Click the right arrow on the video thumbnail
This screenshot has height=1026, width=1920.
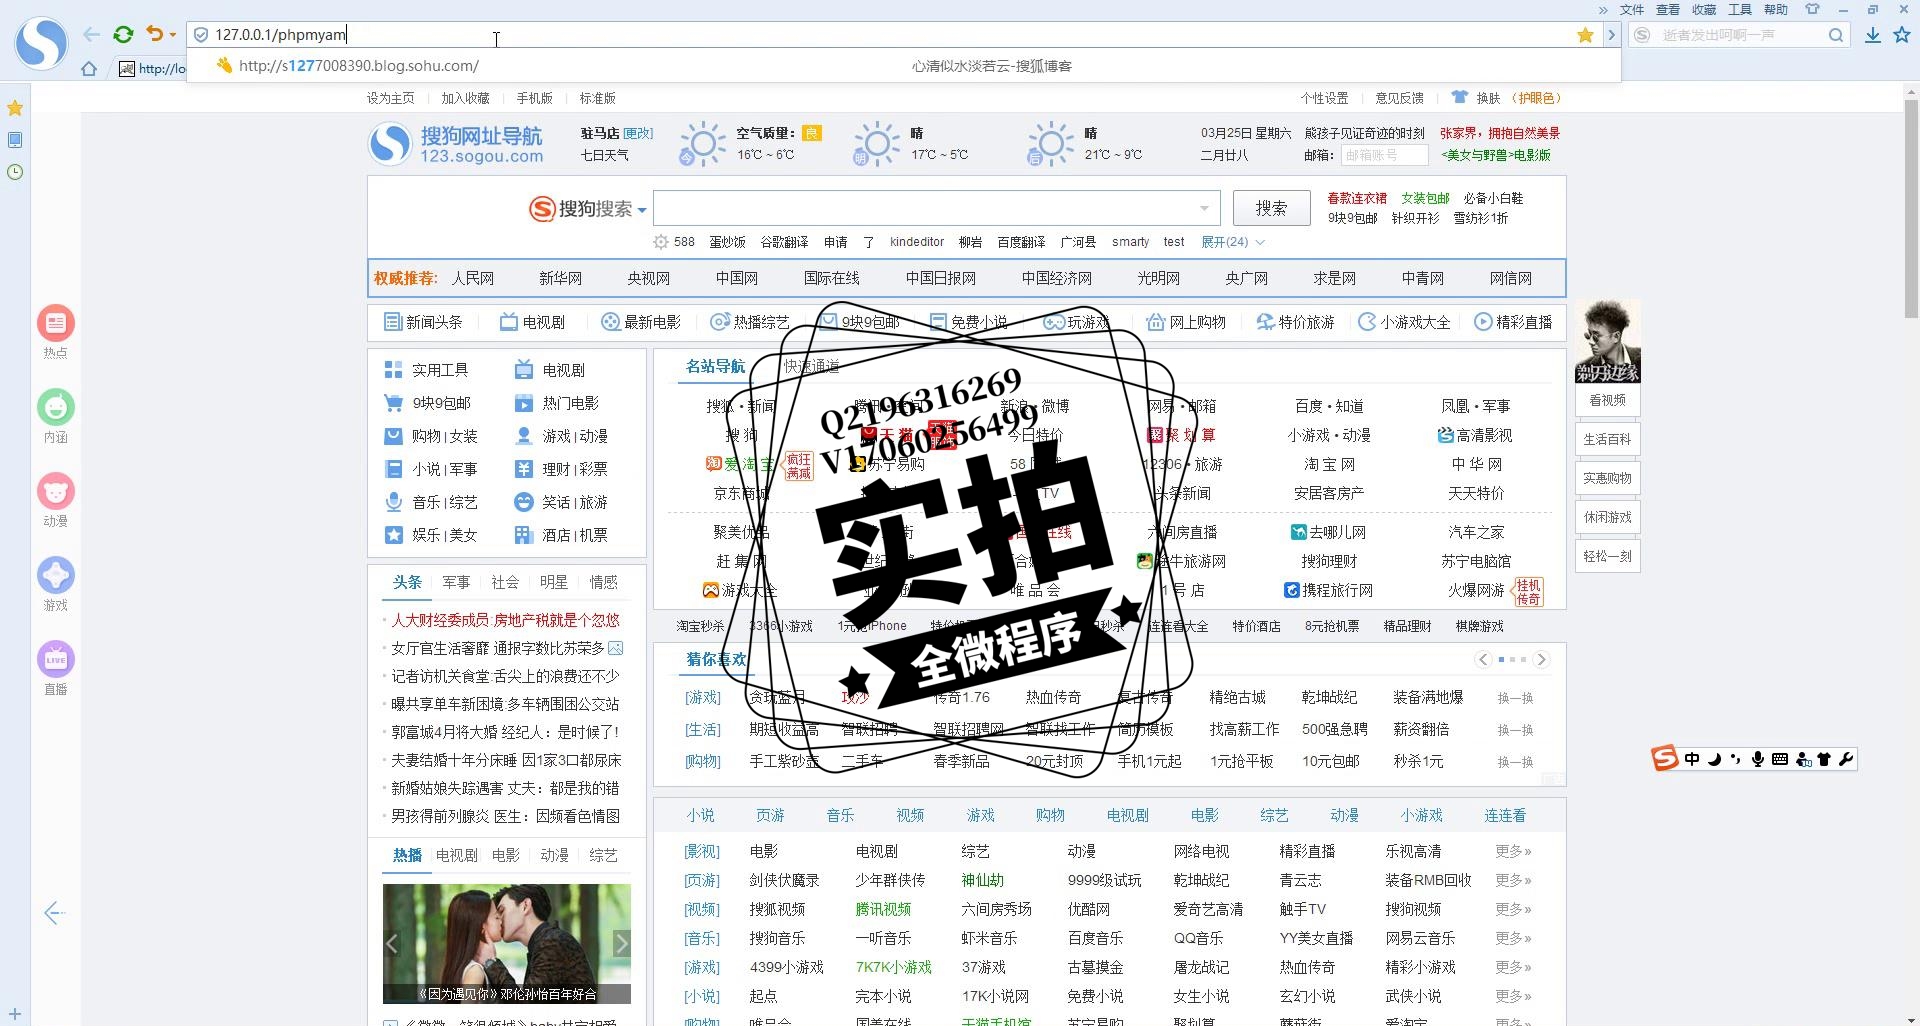click(x=621, y=943)
